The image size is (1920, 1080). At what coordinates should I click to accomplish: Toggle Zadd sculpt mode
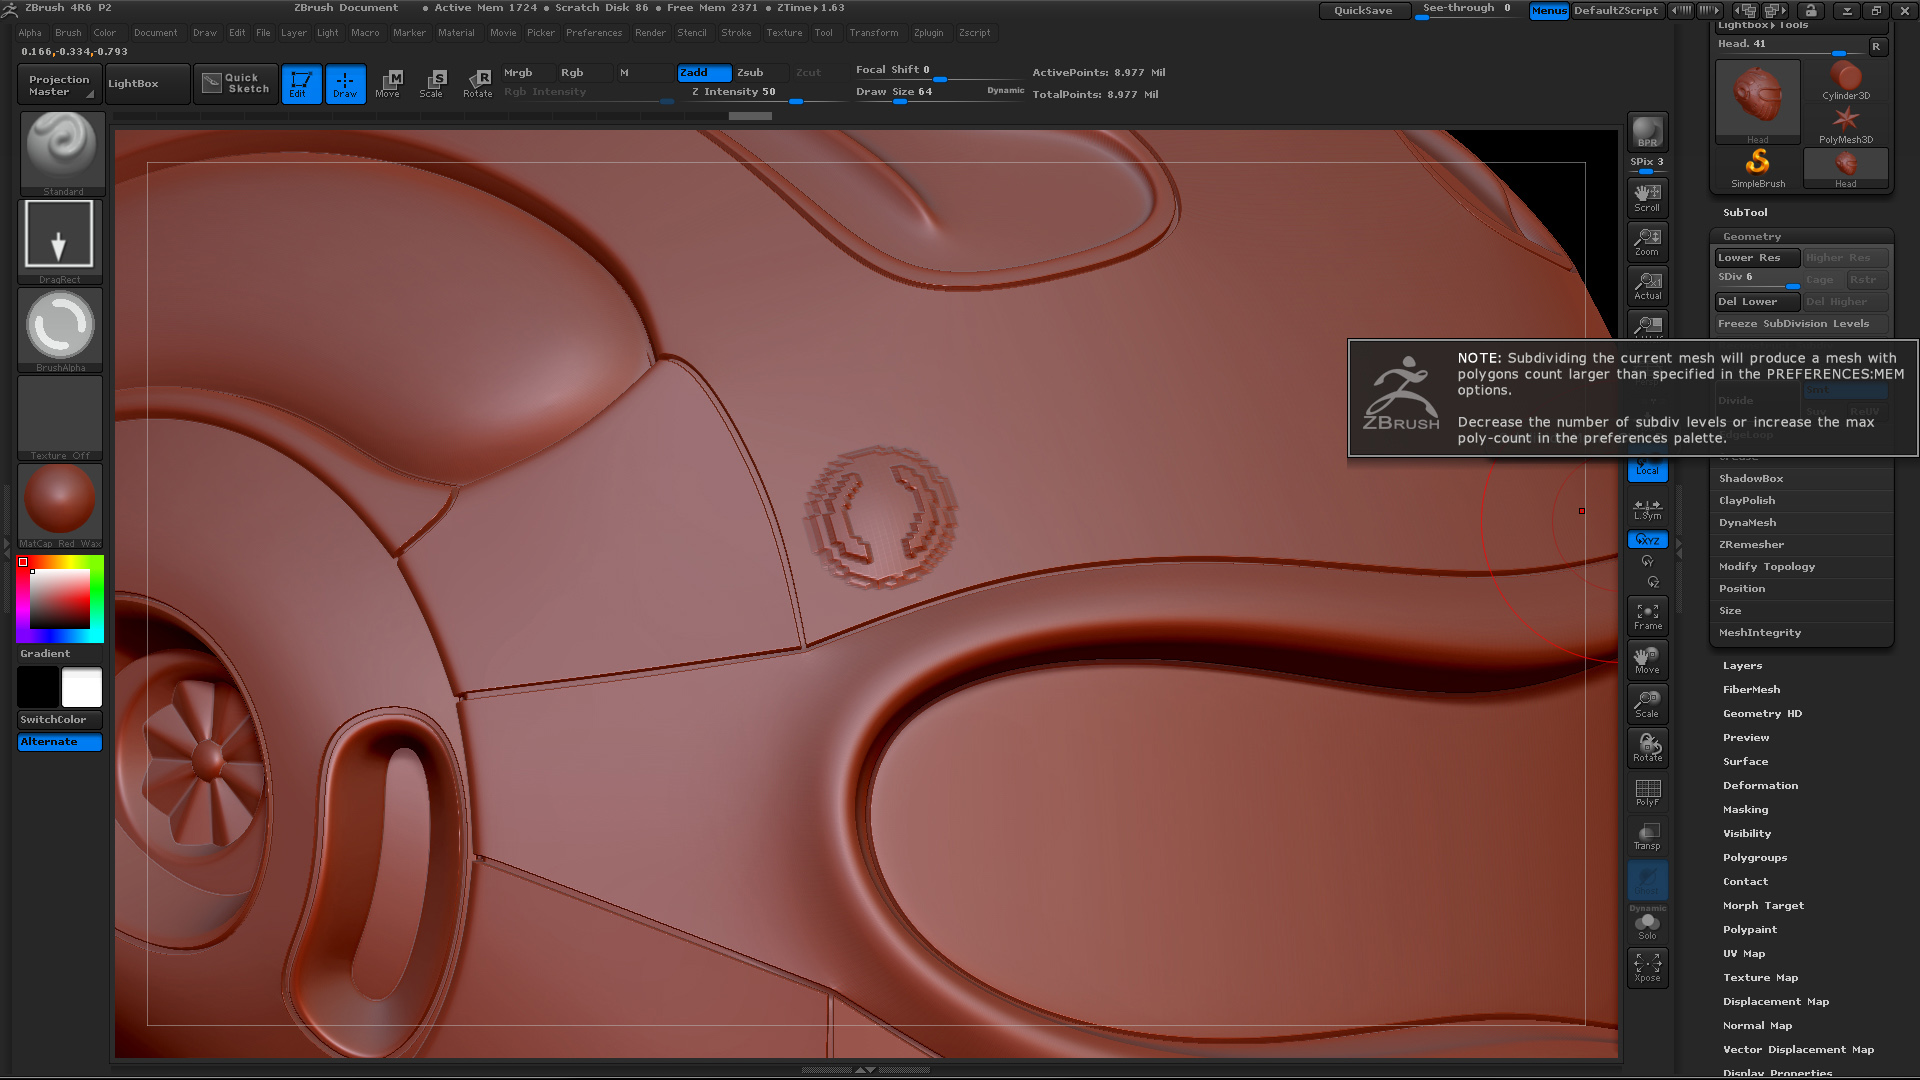pyautogui.click(x=704, y=73)
